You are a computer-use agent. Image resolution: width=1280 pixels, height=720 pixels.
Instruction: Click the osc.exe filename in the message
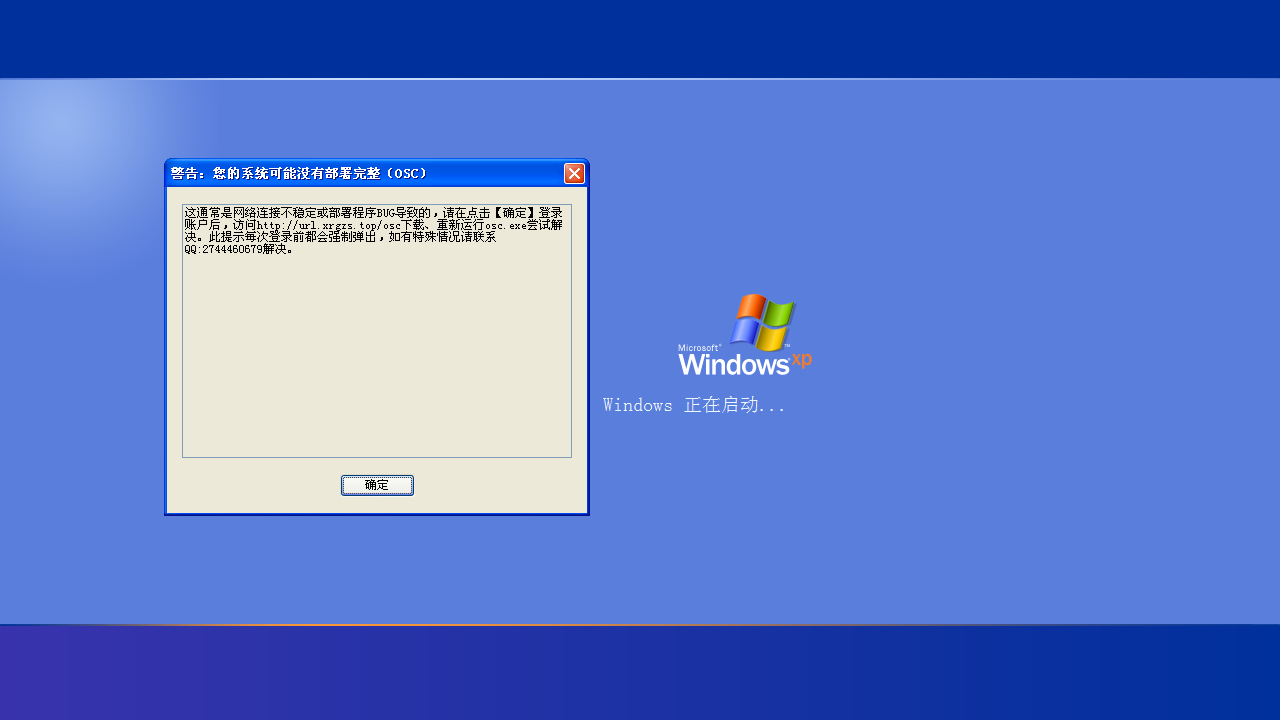pyautogui.click(x=505, y=225)
